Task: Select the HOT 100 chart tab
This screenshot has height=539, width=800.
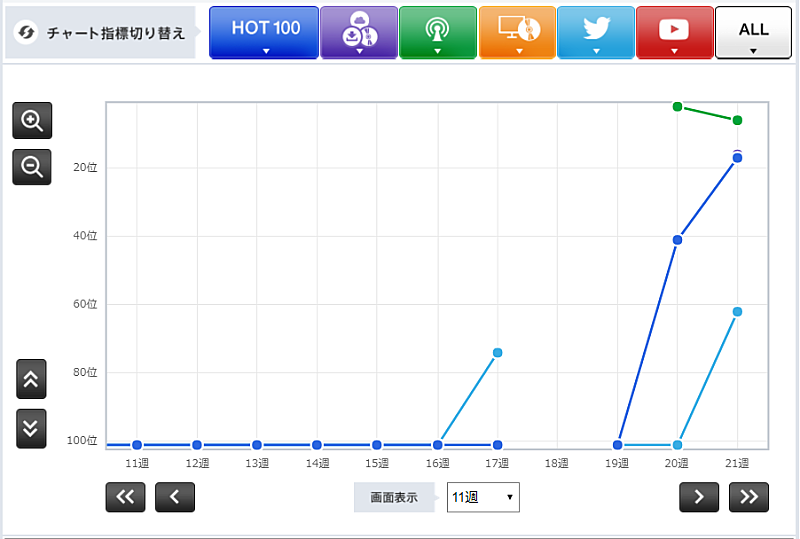Action: (265, 32)
